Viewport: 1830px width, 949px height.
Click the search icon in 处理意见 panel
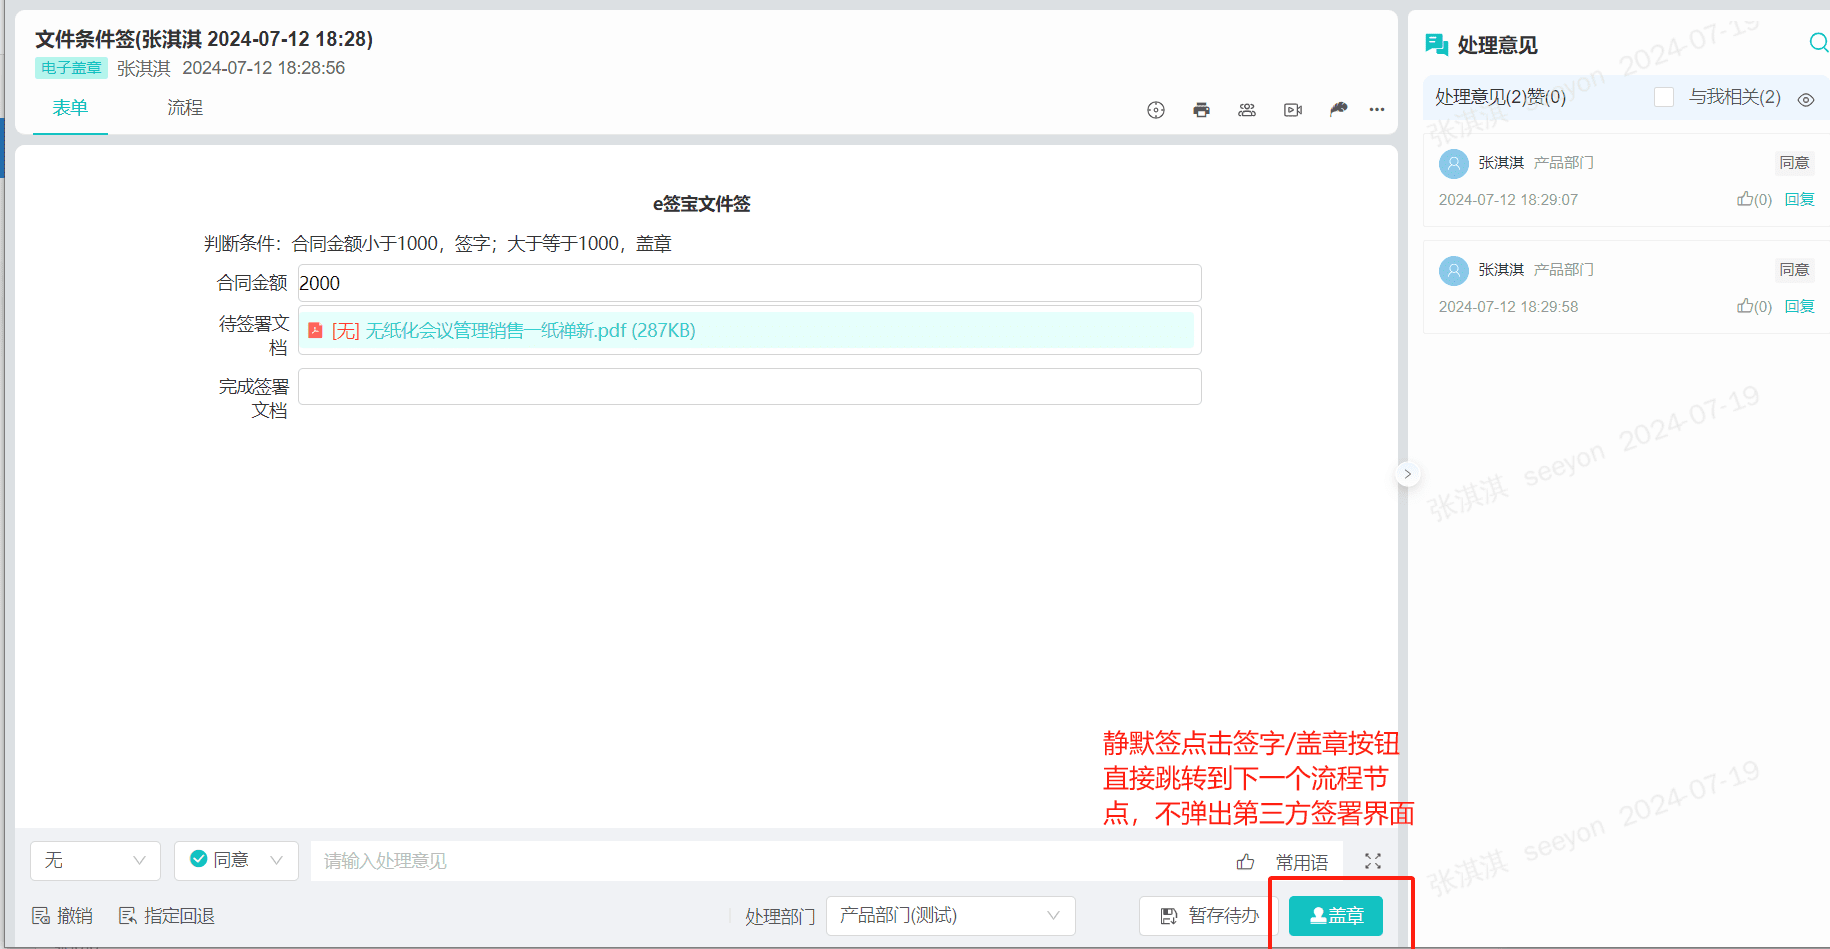[x=1819, y=42]
